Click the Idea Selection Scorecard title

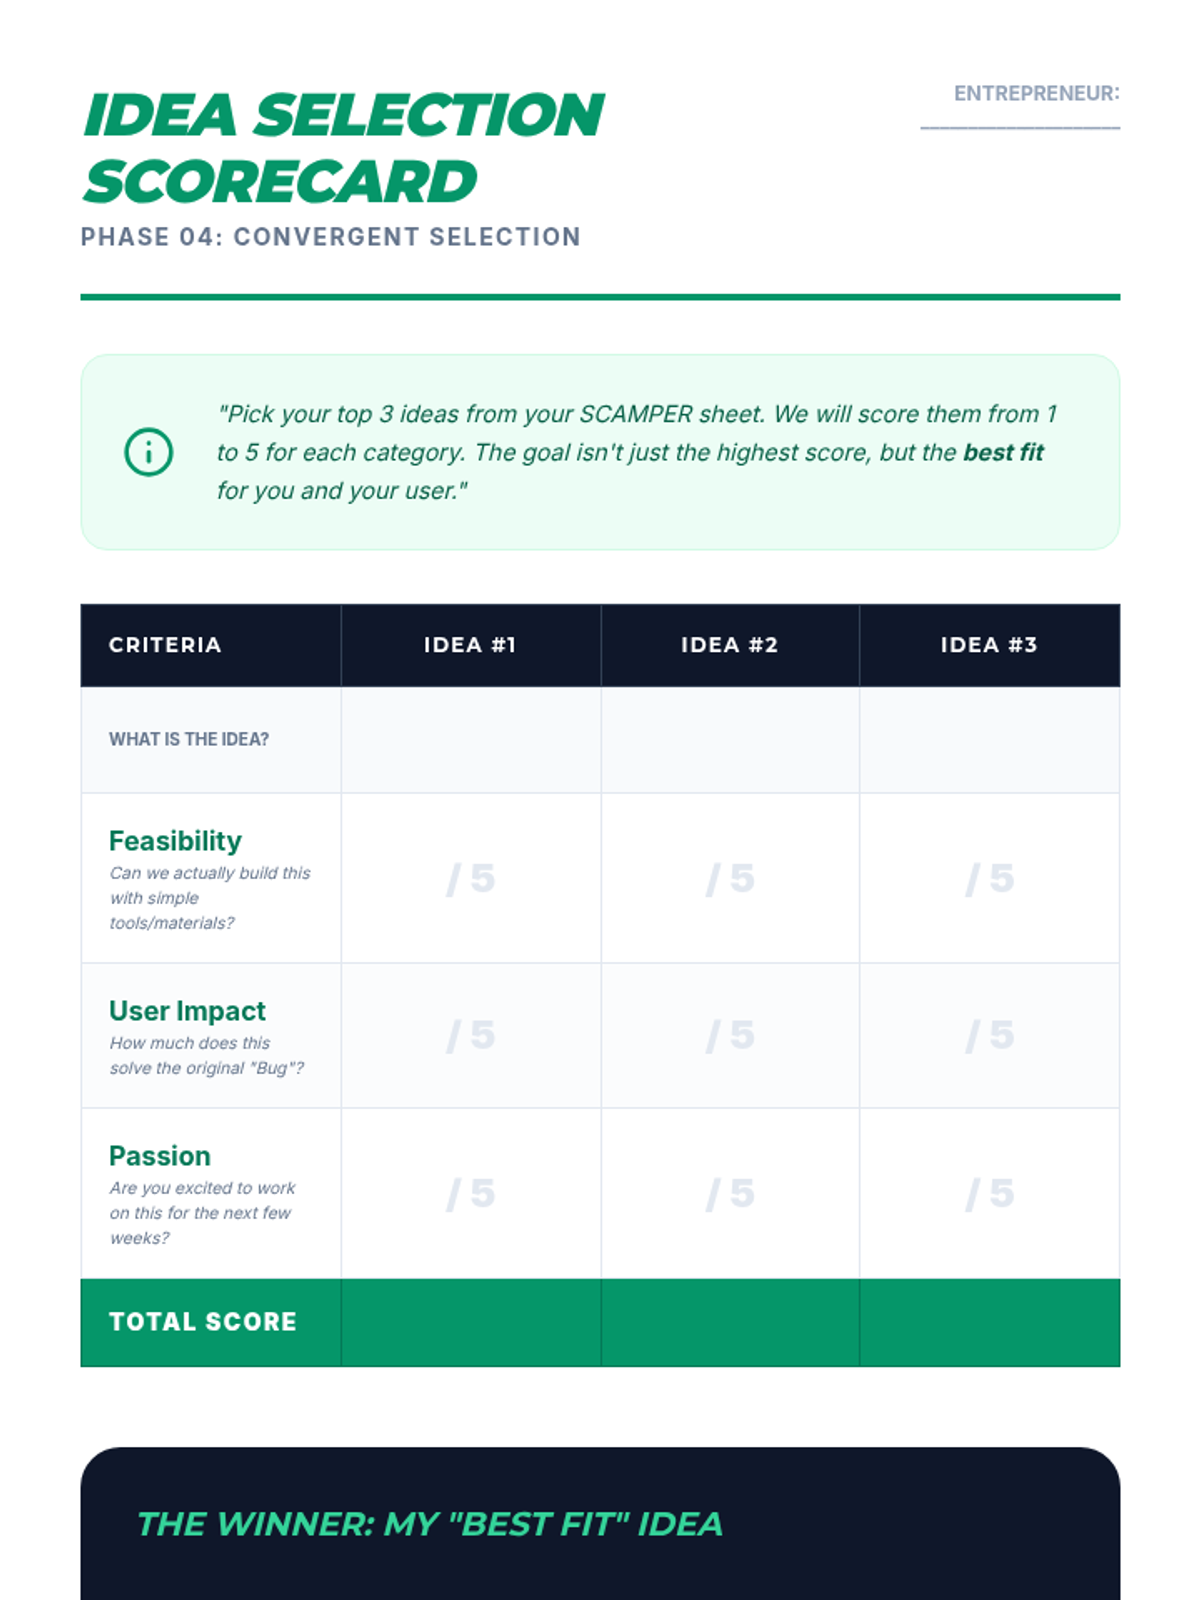pos(343,148)
